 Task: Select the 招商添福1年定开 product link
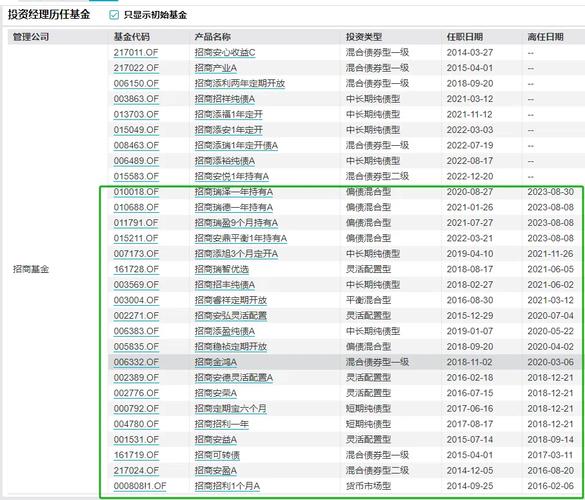coord(229,115)
